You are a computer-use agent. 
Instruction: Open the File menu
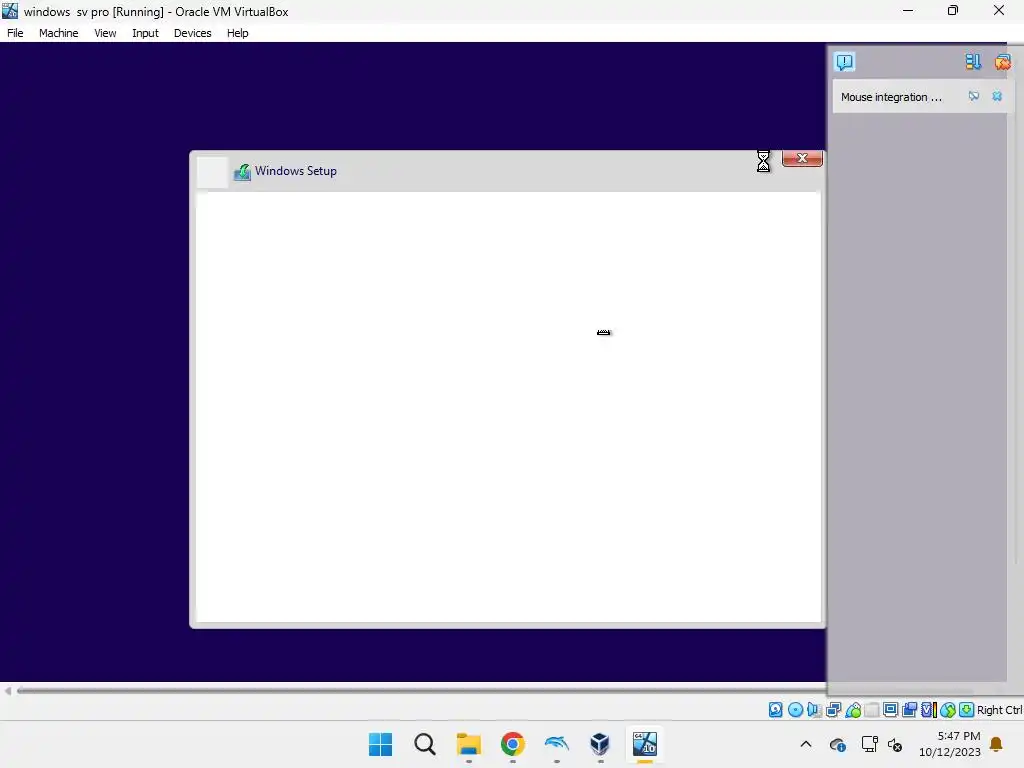tap(15, 33)
